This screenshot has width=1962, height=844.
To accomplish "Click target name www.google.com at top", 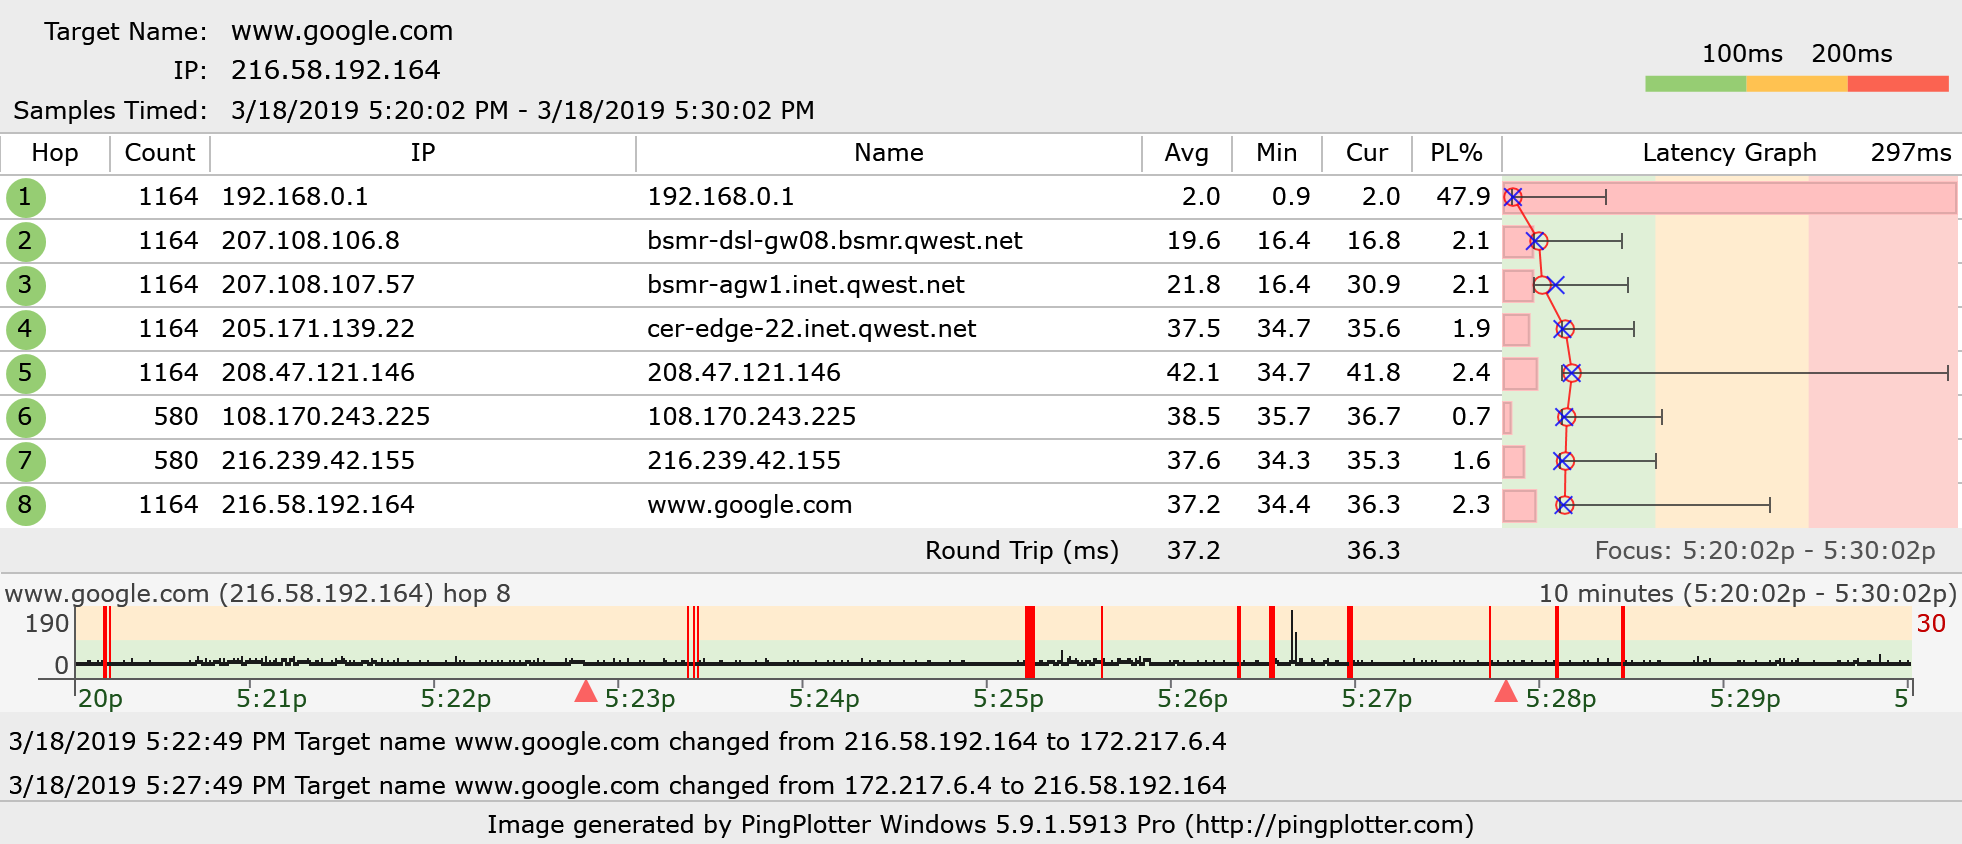I will click(342, 31).
